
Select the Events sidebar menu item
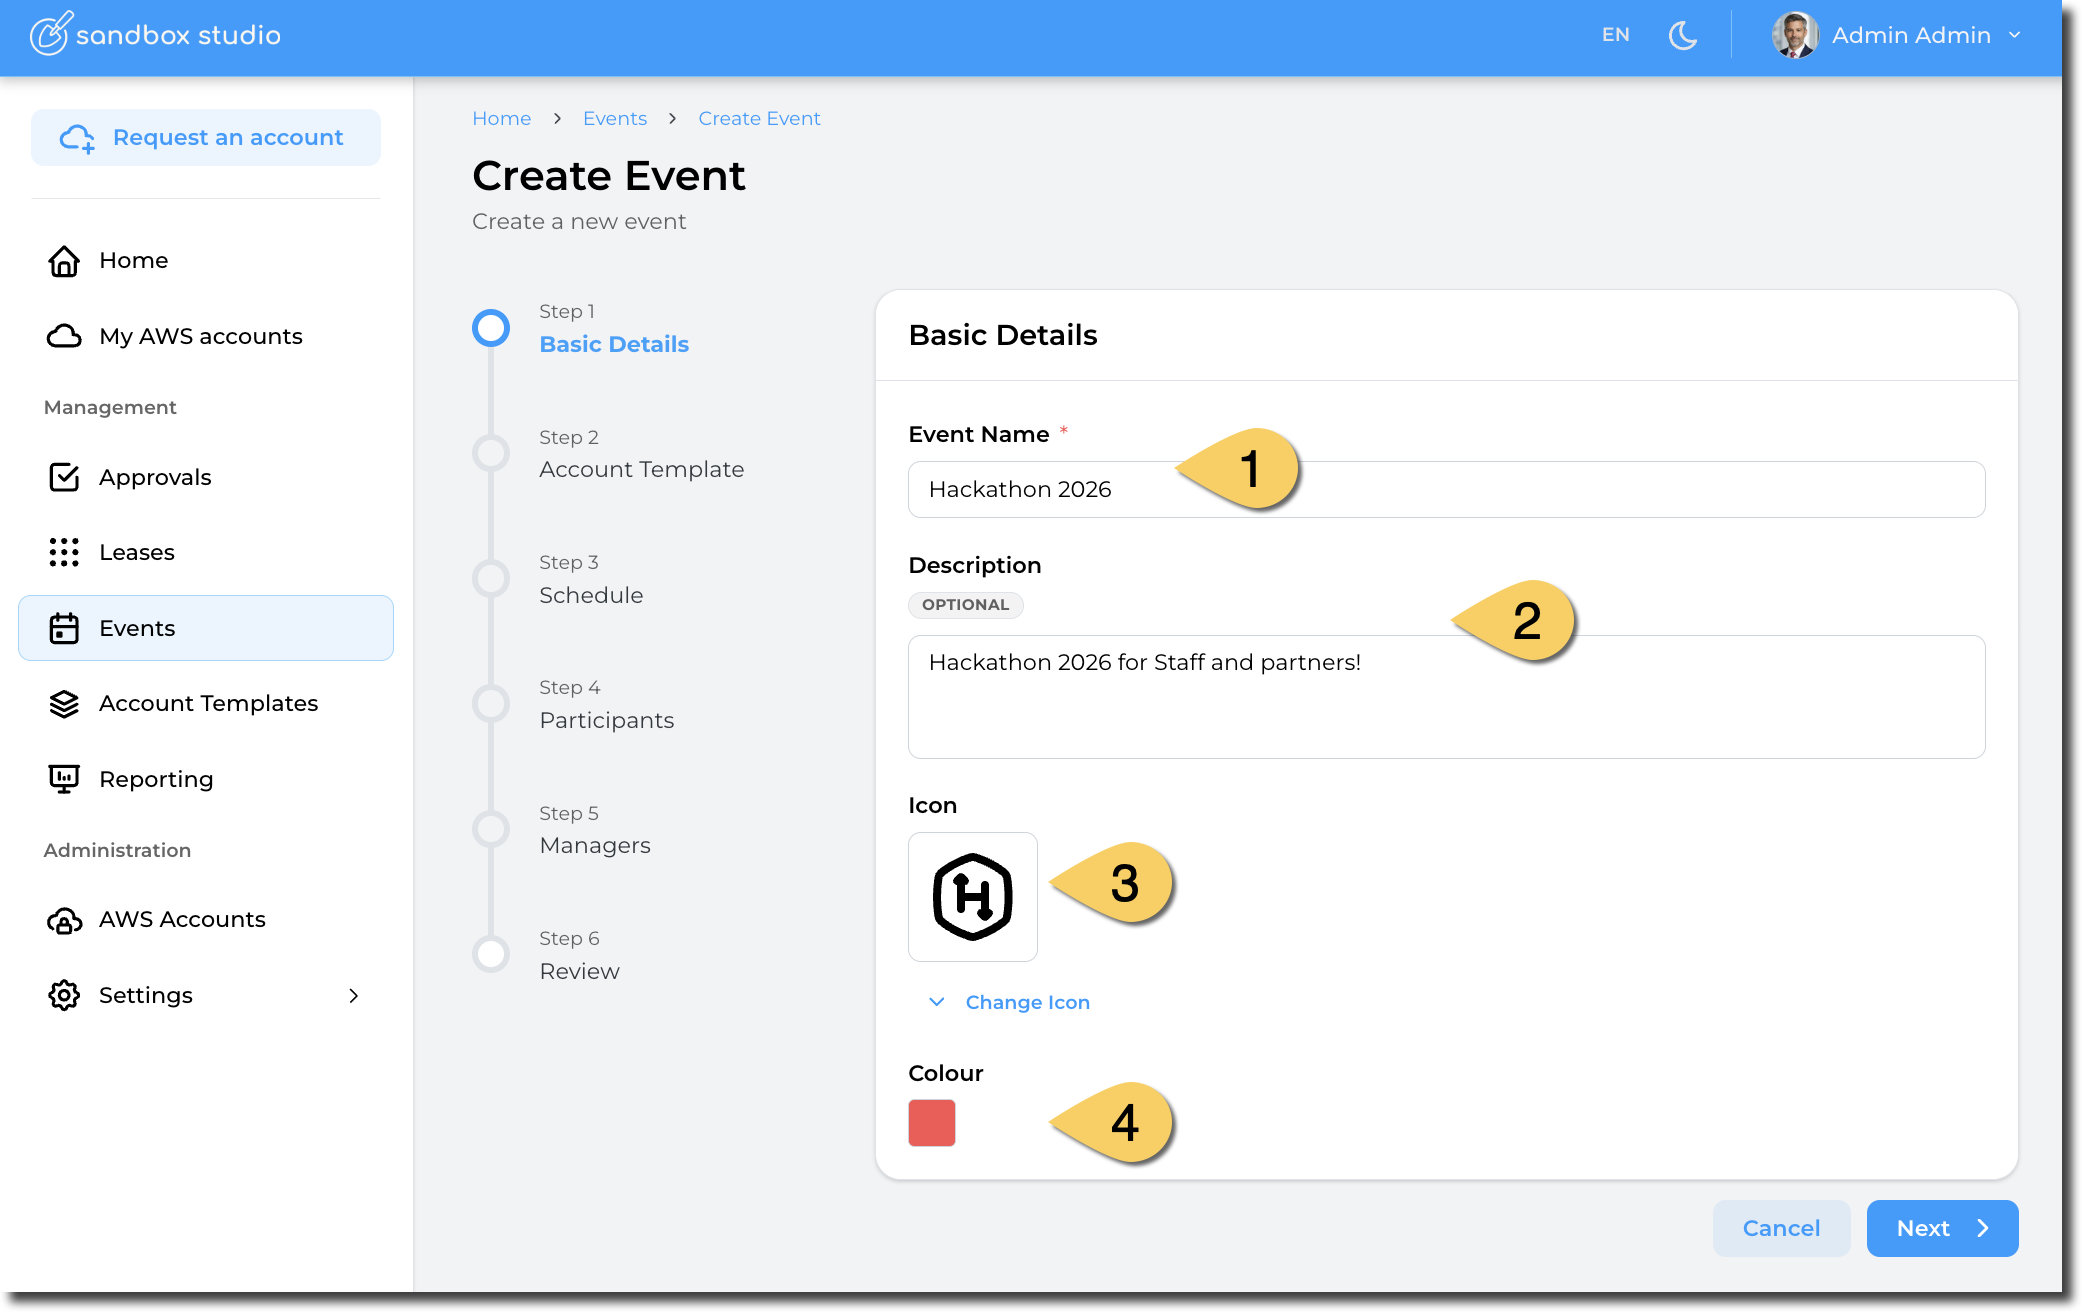tap(206, 628)
